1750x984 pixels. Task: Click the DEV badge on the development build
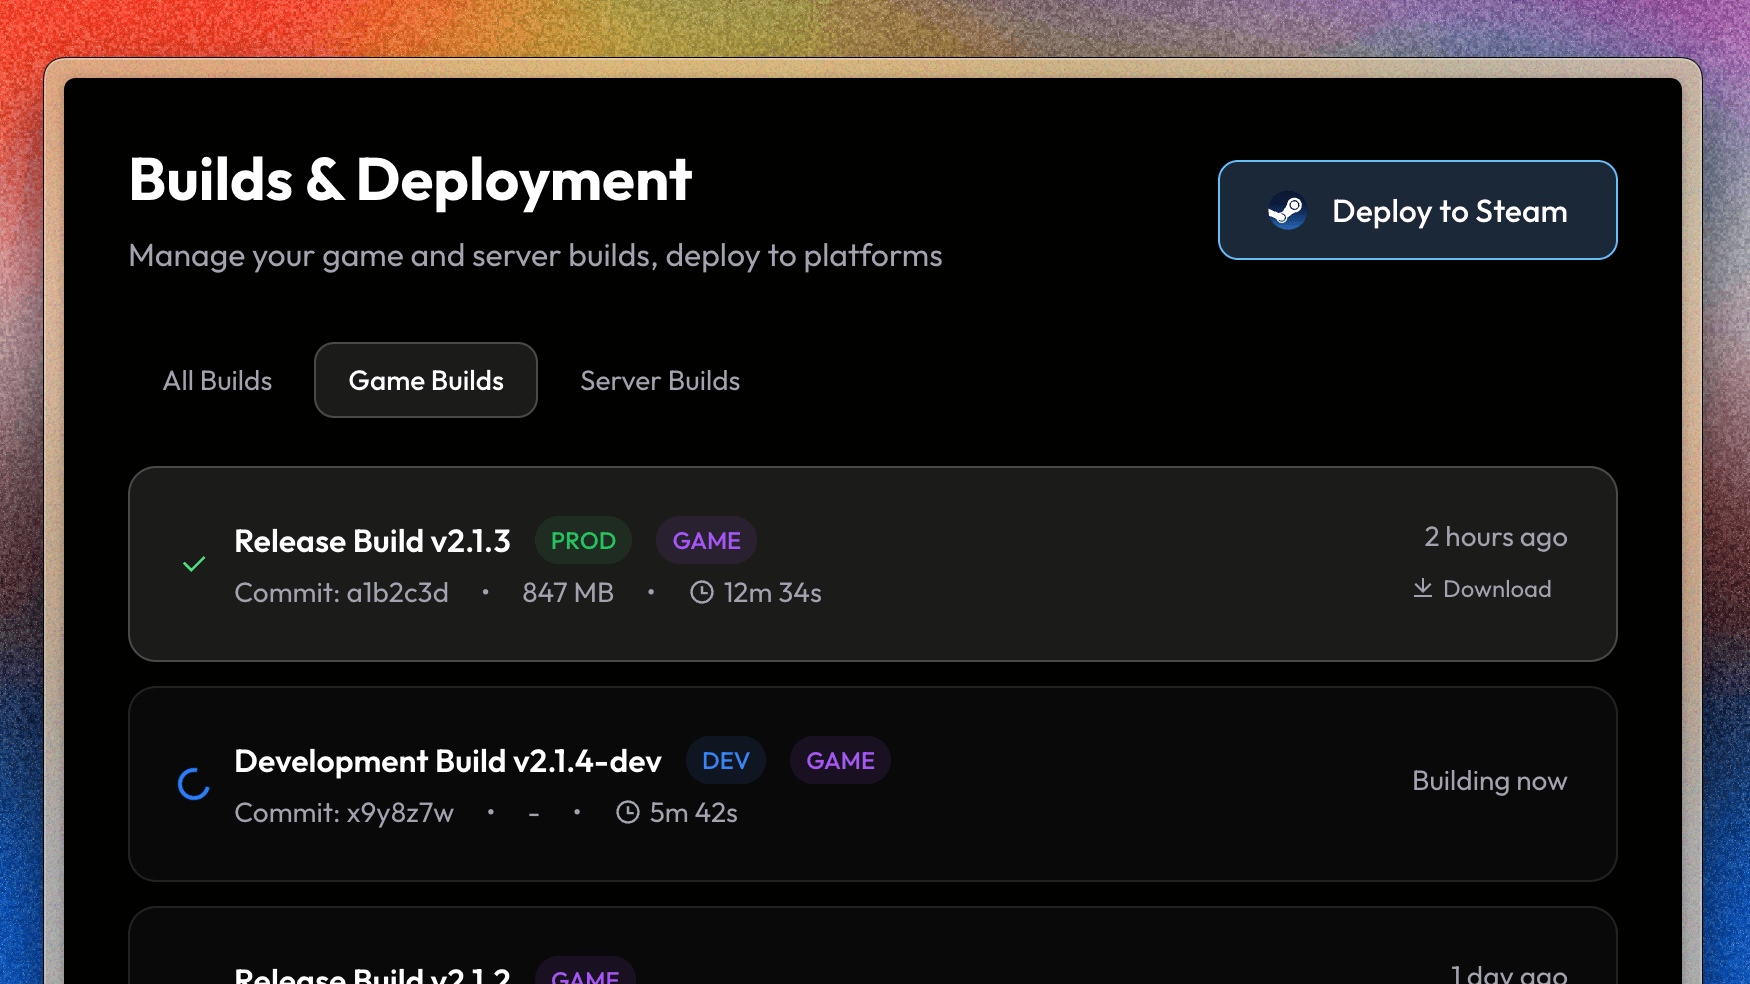(726, 760)
